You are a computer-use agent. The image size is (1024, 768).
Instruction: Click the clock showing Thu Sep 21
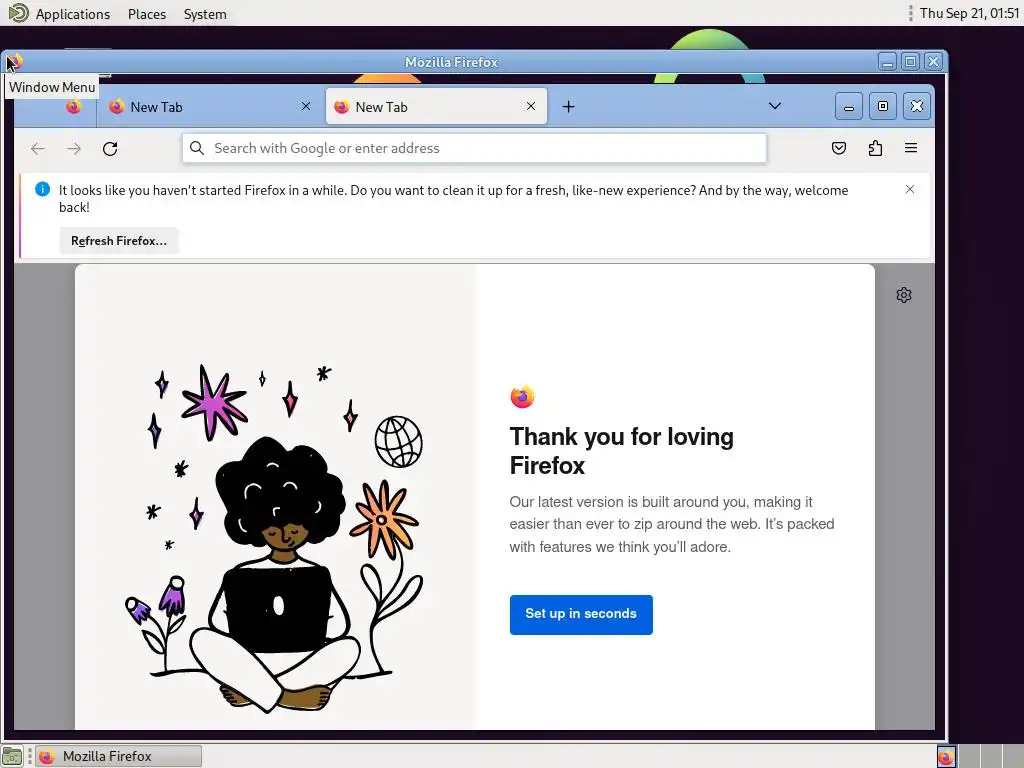pyautogui.click(x=969, y=13)
